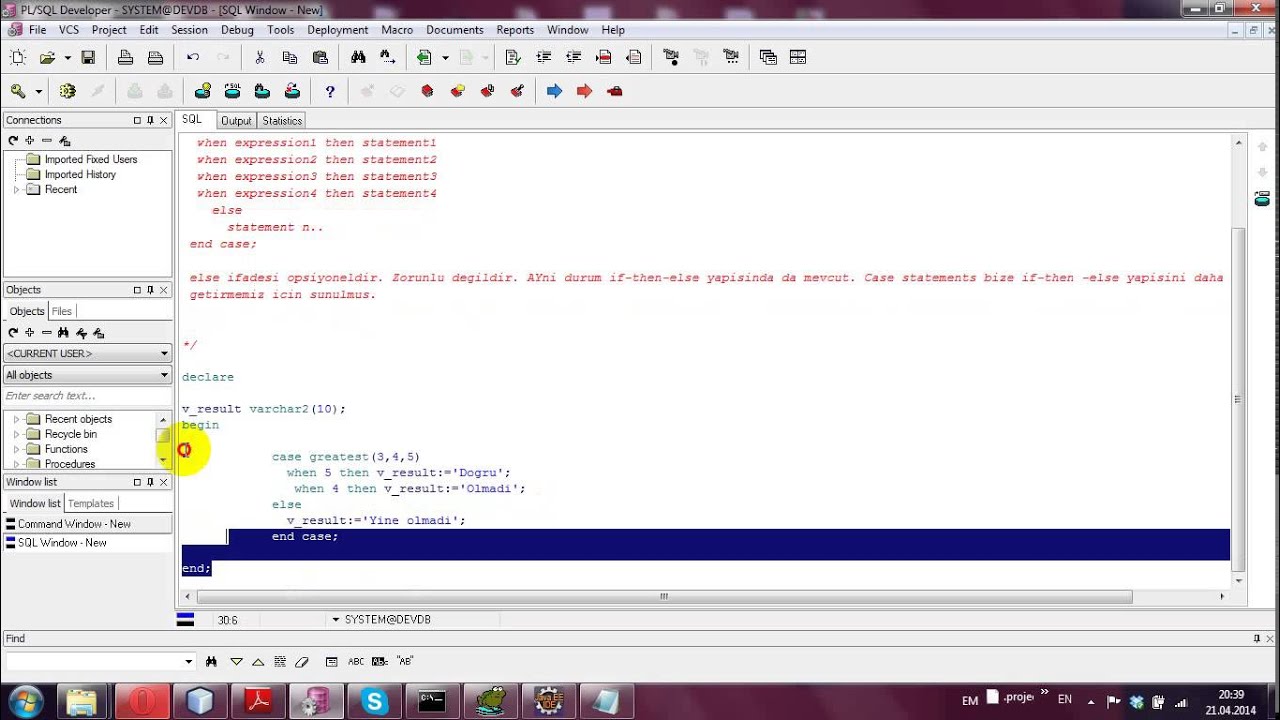Switch to the Statistics tab
Screen dimensions: 1280x720
[282, 121]
